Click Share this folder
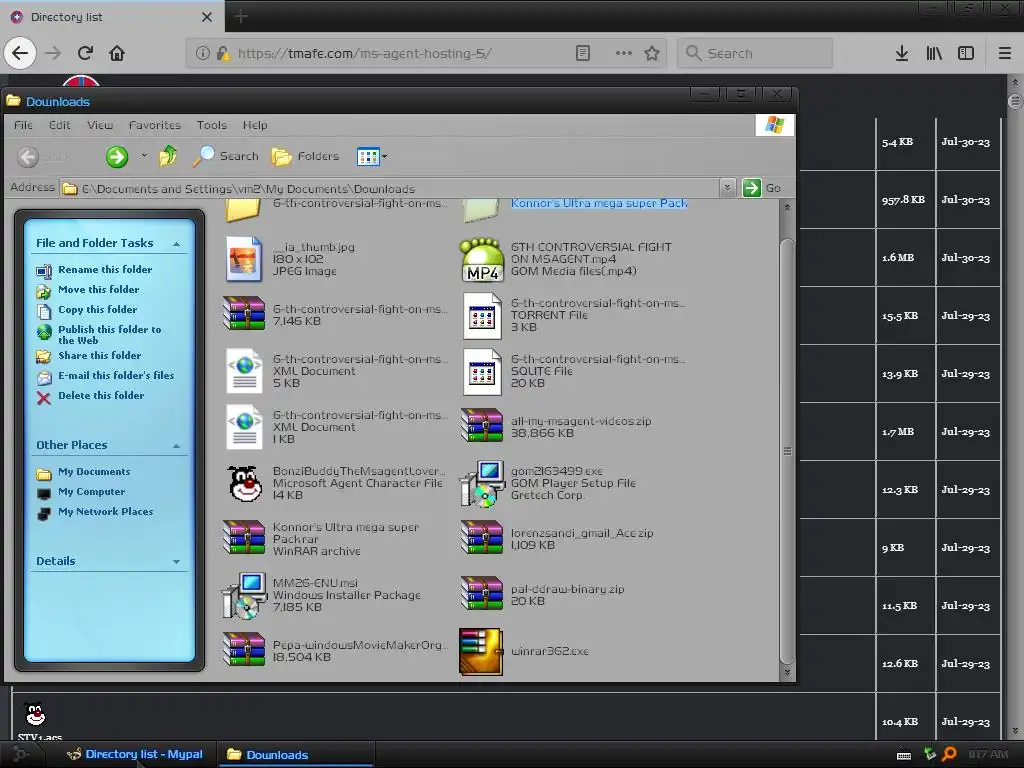 tap(99, 355)
